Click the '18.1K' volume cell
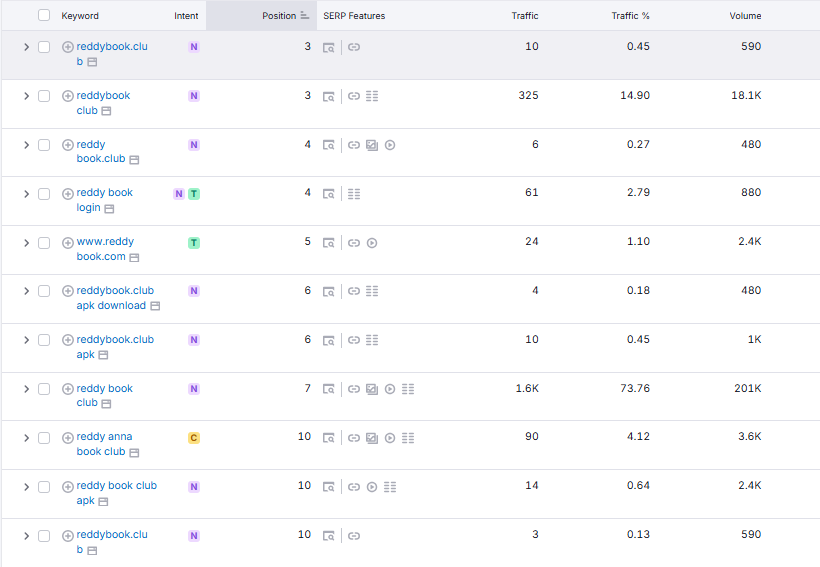The height and width of the screenshot is (567, 820). 746,95
